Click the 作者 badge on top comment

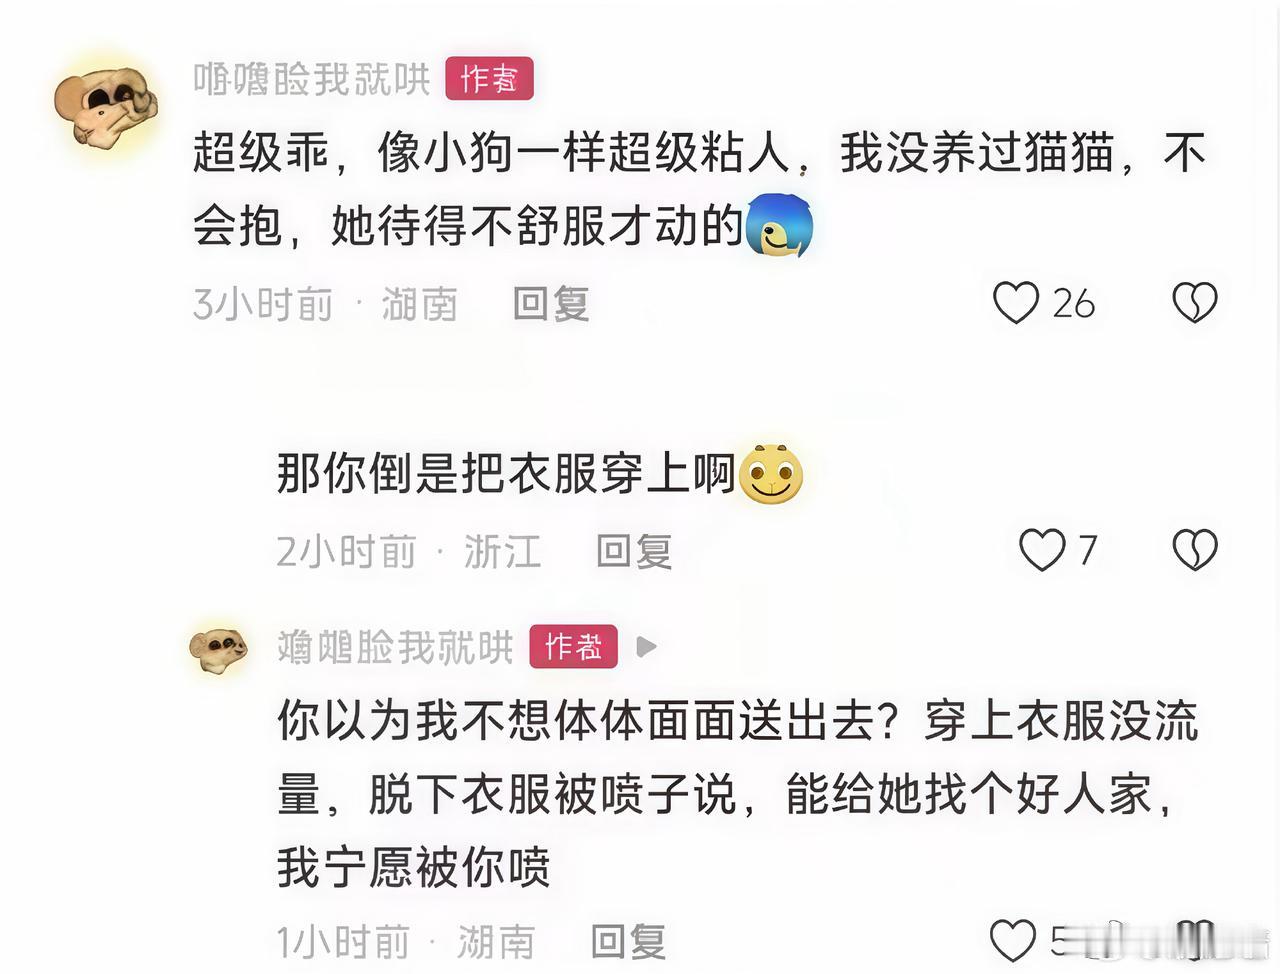489,79
